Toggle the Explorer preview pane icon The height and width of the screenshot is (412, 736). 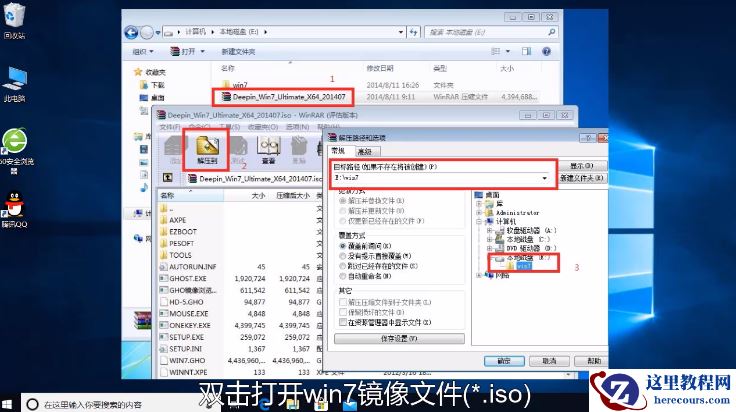coord(526,51)
